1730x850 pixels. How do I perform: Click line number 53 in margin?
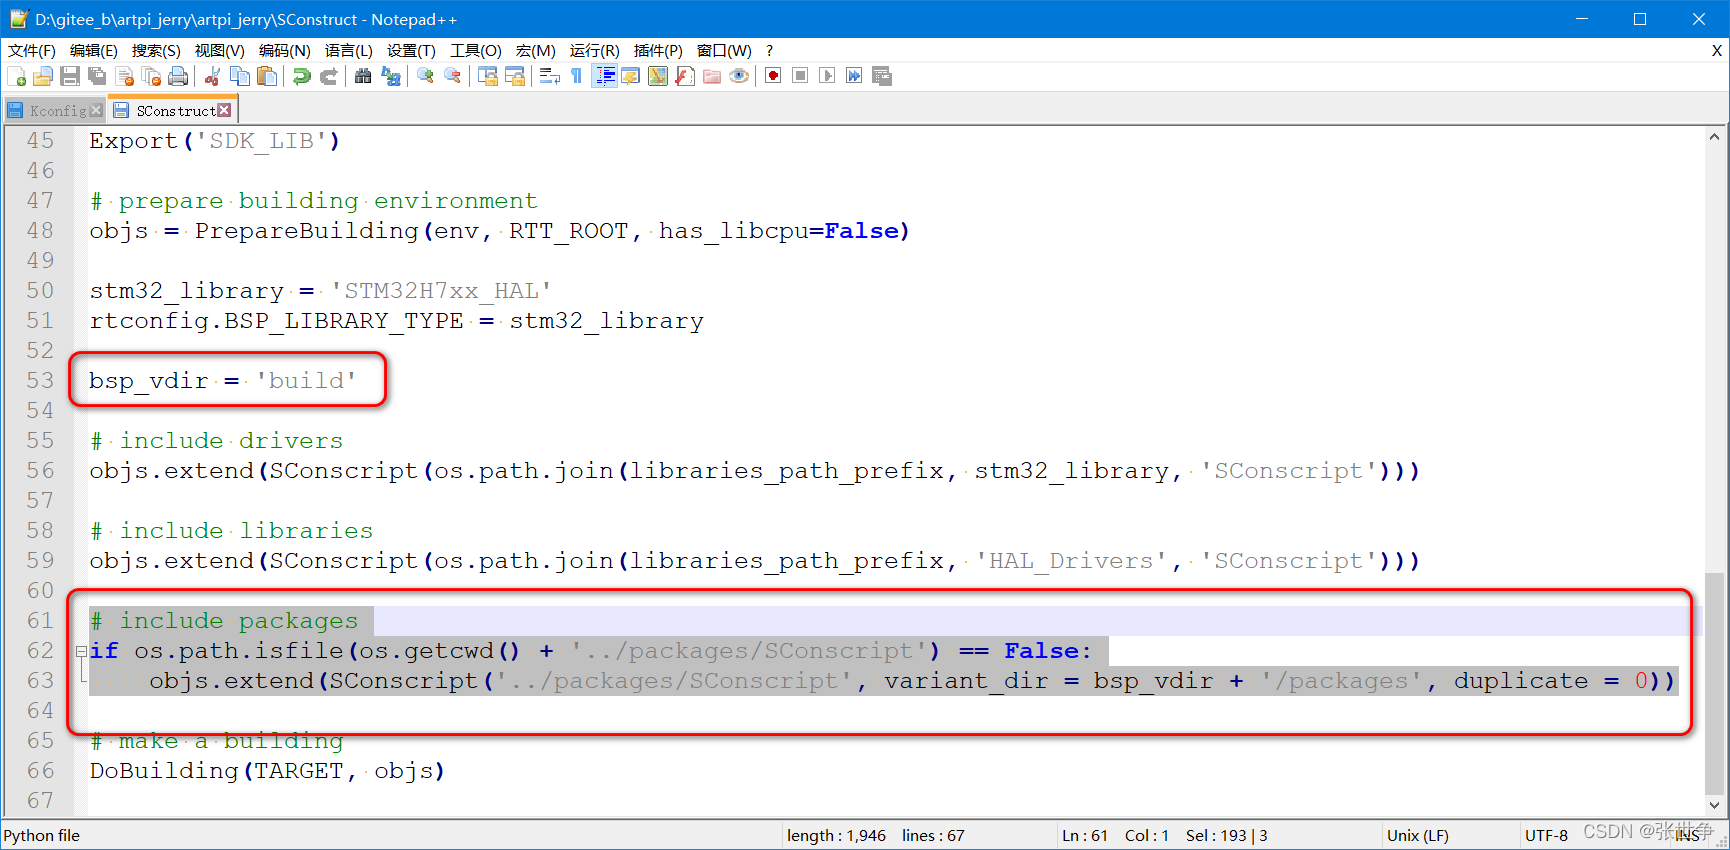tap(40, 381)
